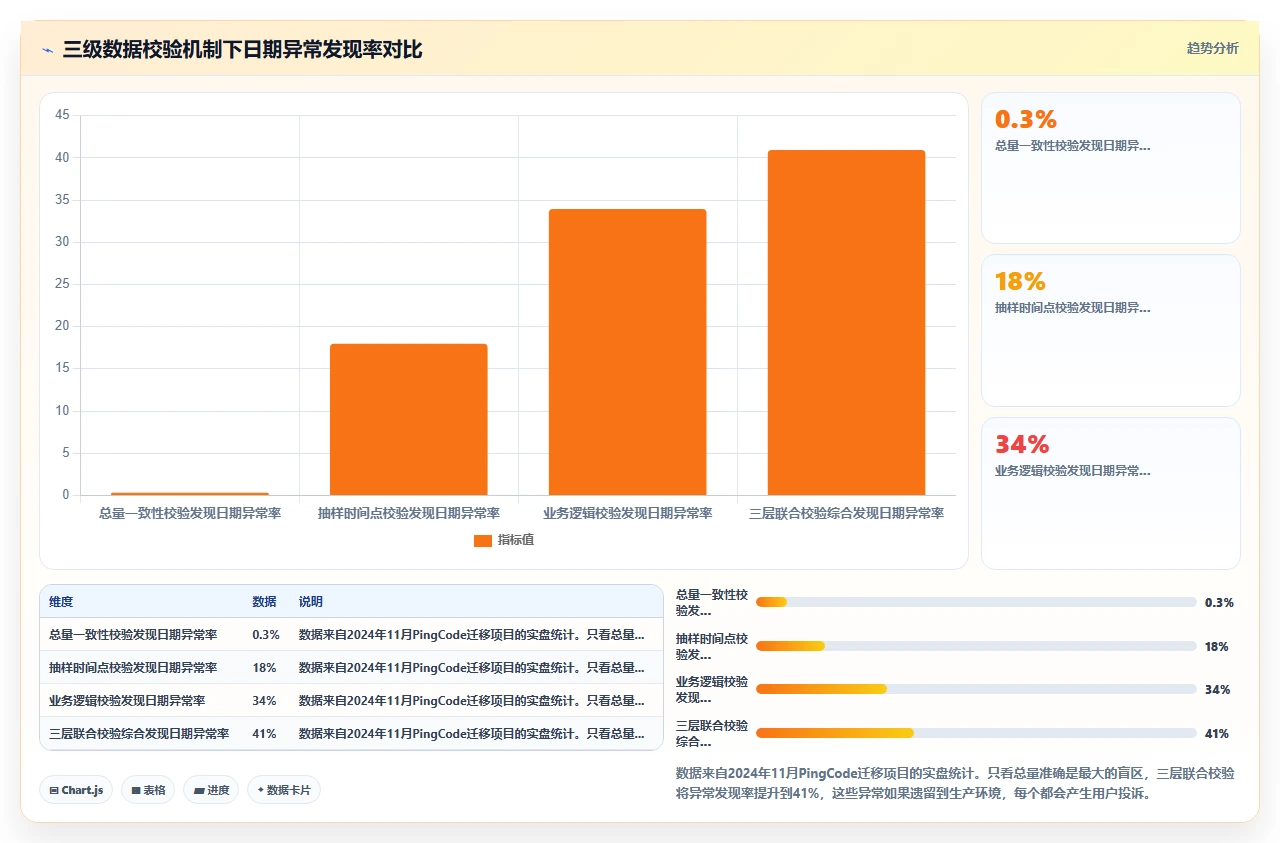Click the 数据 column header
1280x843 pixels.
[264, 602]
